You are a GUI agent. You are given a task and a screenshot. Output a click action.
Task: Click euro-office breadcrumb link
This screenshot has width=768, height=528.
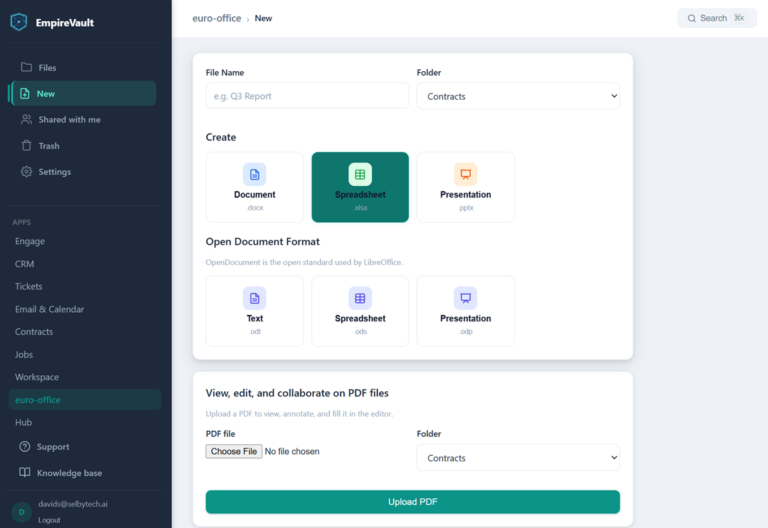216,18
